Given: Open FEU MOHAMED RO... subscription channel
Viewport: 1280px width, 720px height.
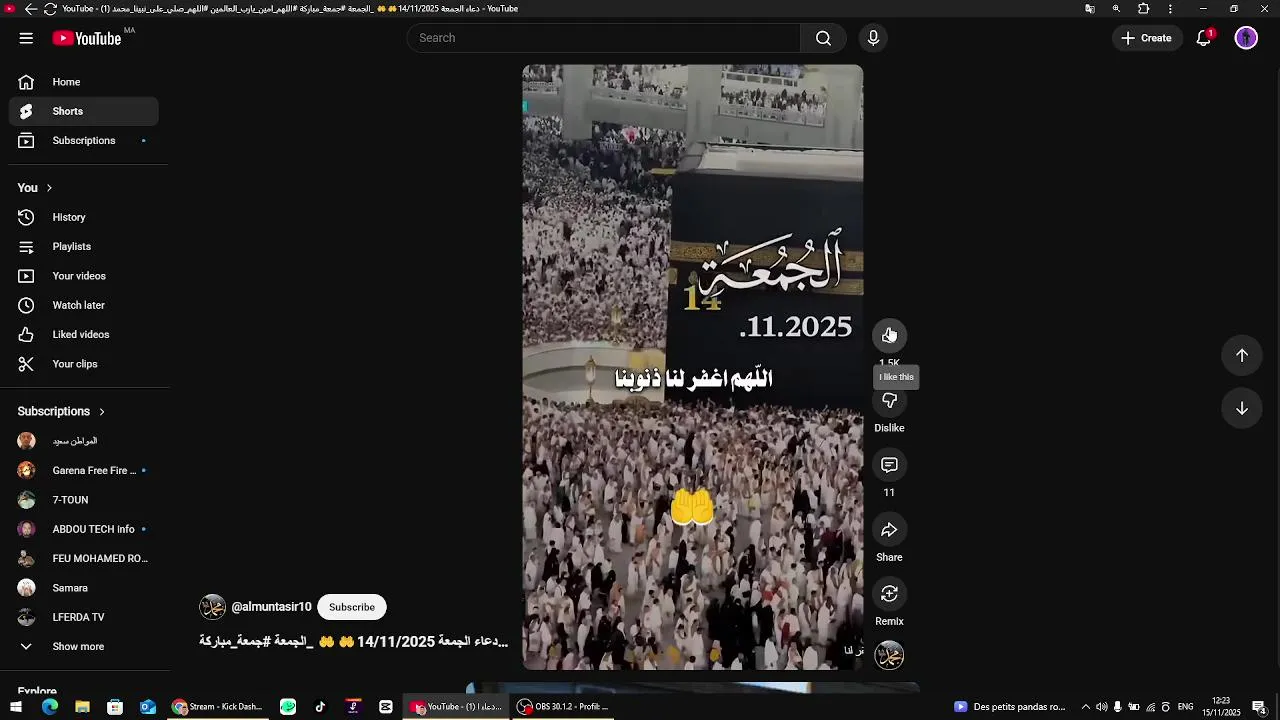Looking at the screenshot, I should 84,559.
